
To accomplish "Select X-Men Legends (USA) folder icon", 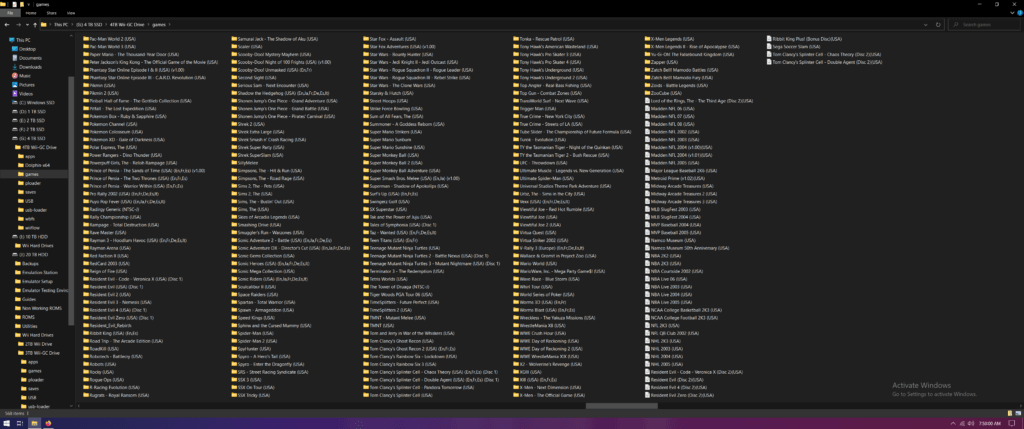I will pyautogui.click(x=647, y=39).
